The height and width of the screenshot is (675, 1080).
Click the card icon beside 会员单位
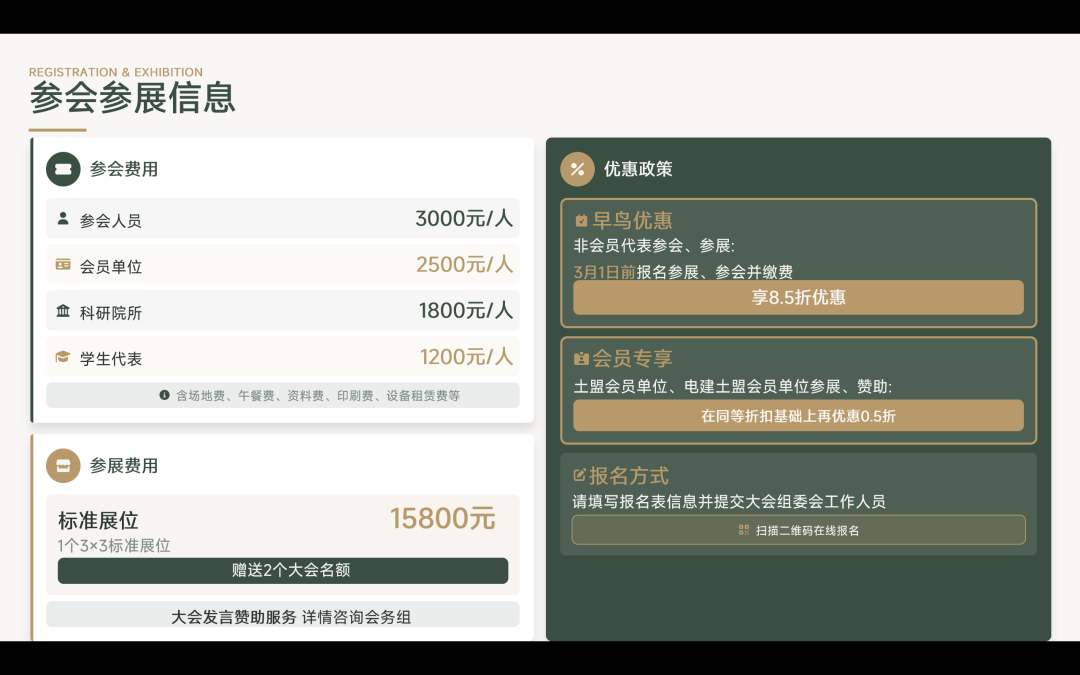click(x=62, y=264)
